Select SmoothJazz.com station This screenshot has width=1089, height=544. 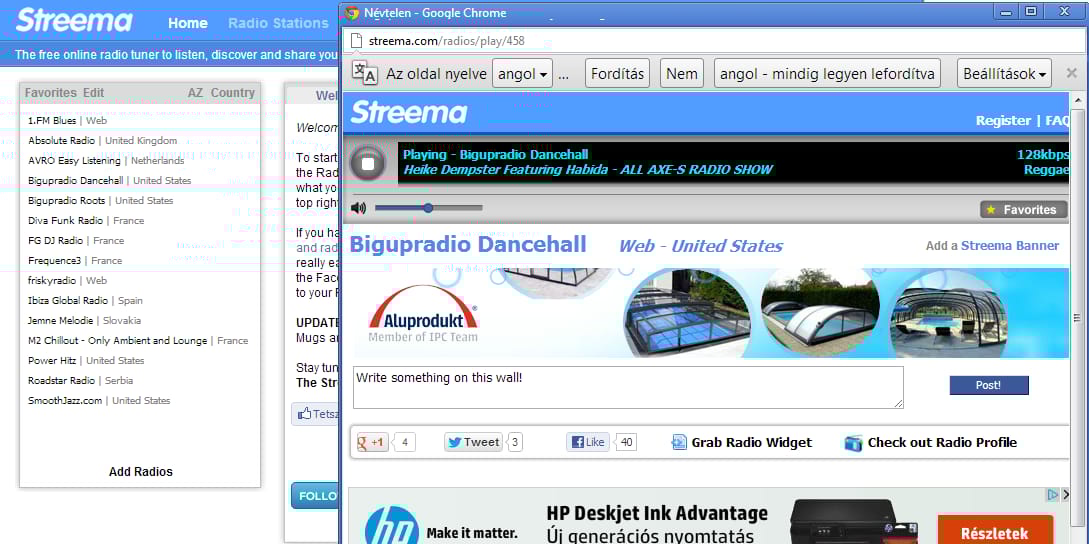click(x=65, y=401)
